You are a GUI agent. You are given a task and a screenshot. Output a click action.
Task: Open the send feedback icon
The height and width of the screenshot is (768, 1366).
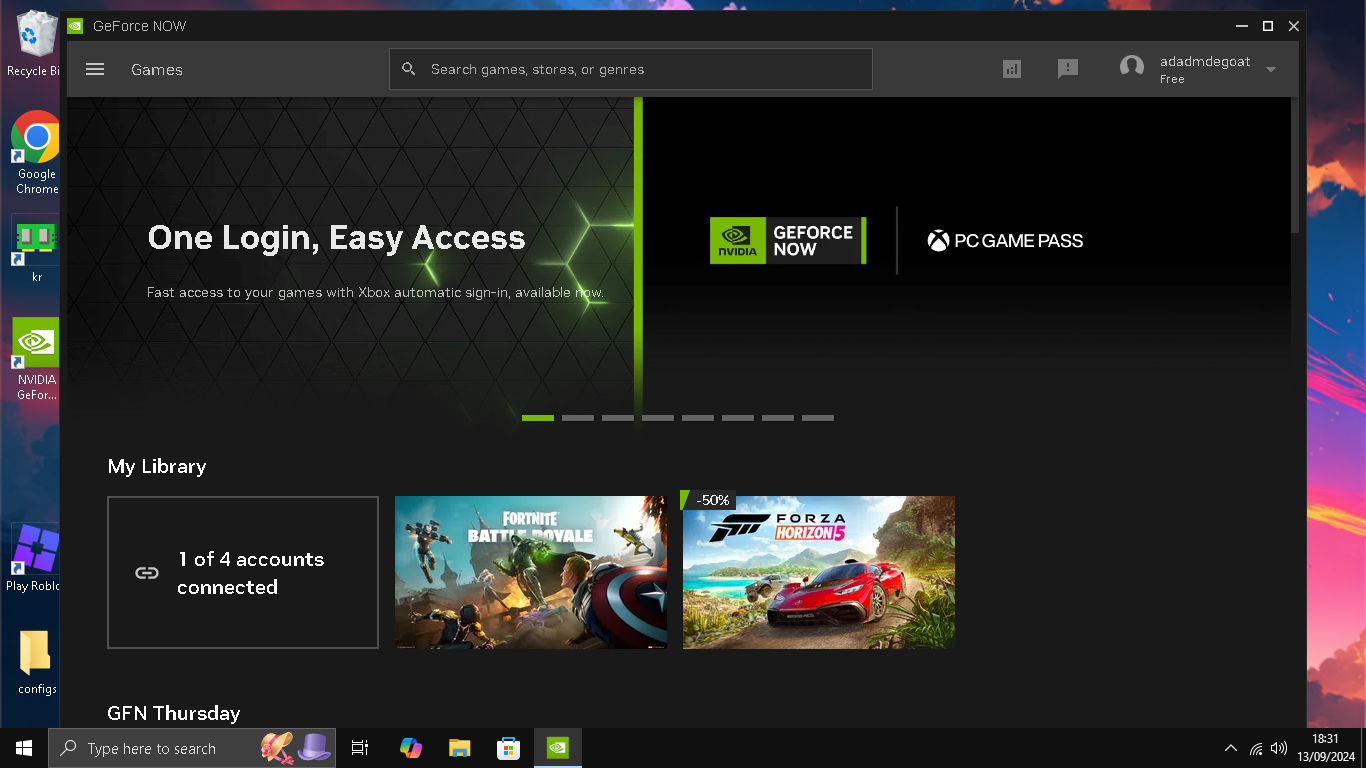point(1068,69)
